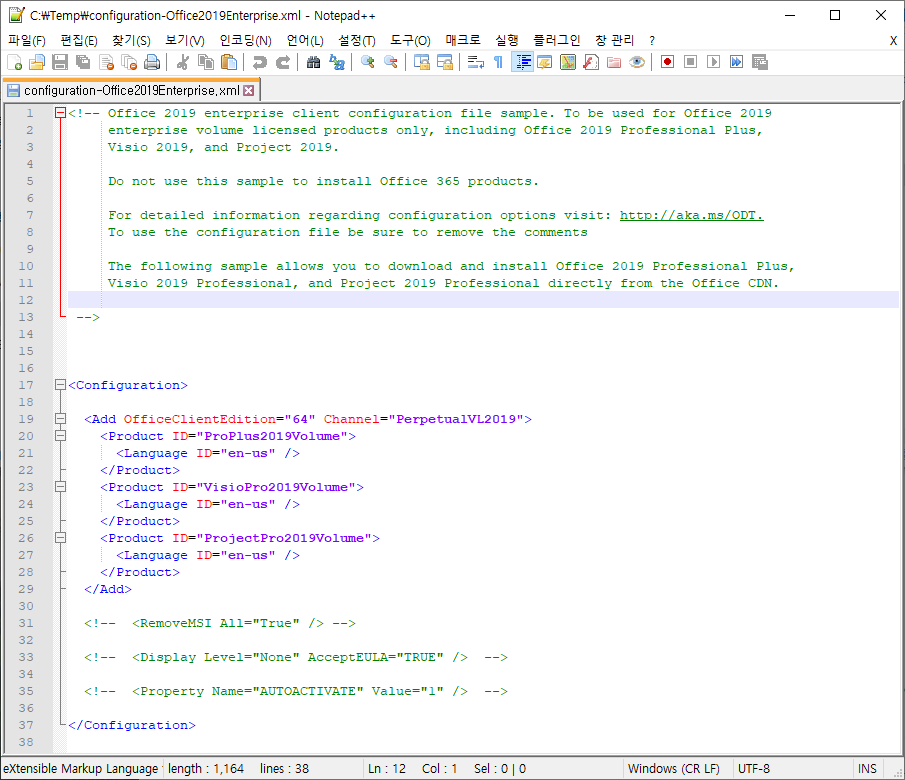This screenshot has height=780, width=905.
Task: Print the document using printer icon
Action: 152,62
